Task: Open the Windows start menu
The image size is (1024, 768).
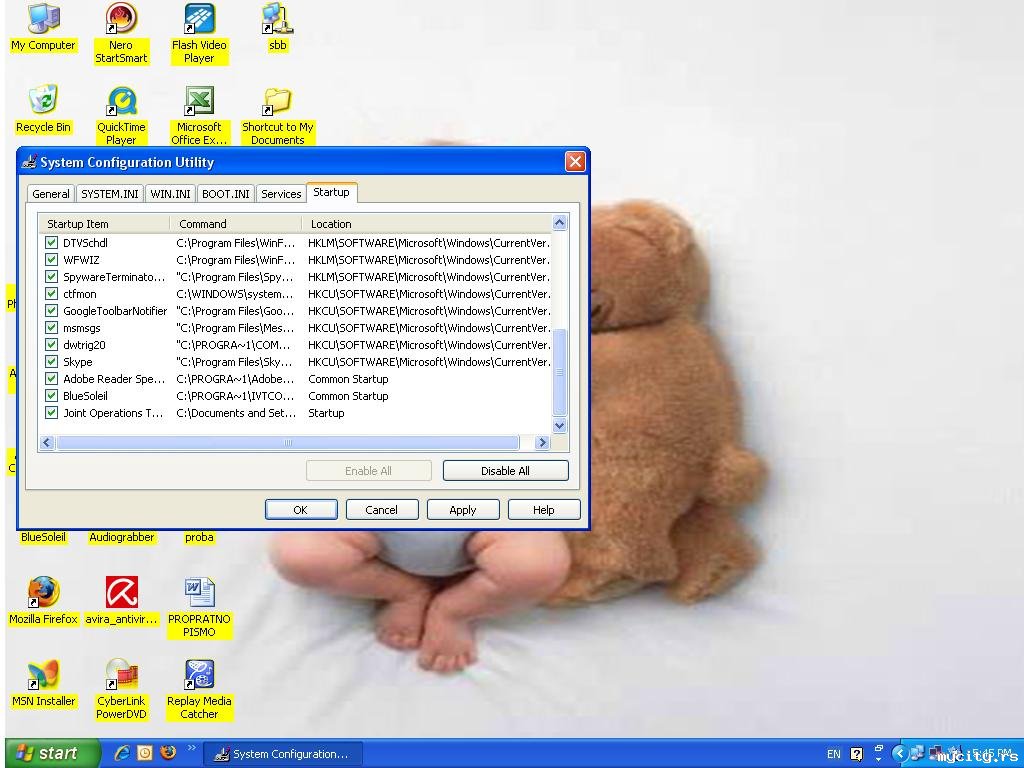Action: (51, 754)
